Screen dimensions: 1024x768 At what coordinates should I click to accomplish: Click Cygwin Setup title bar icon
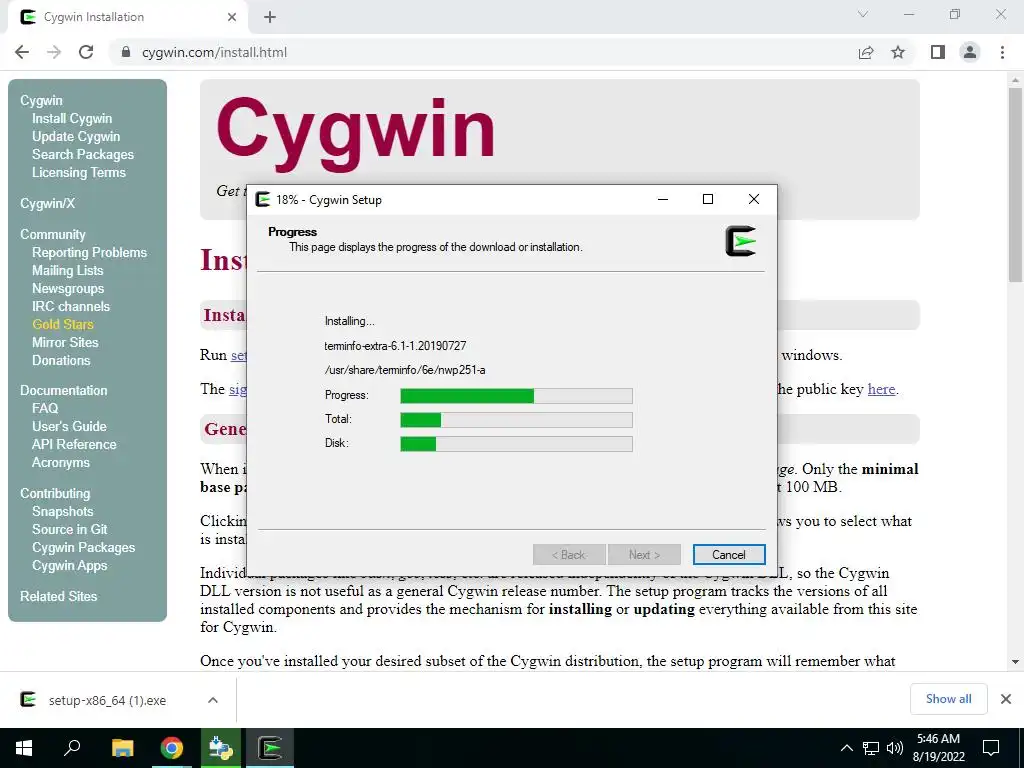tap(263, 199)
